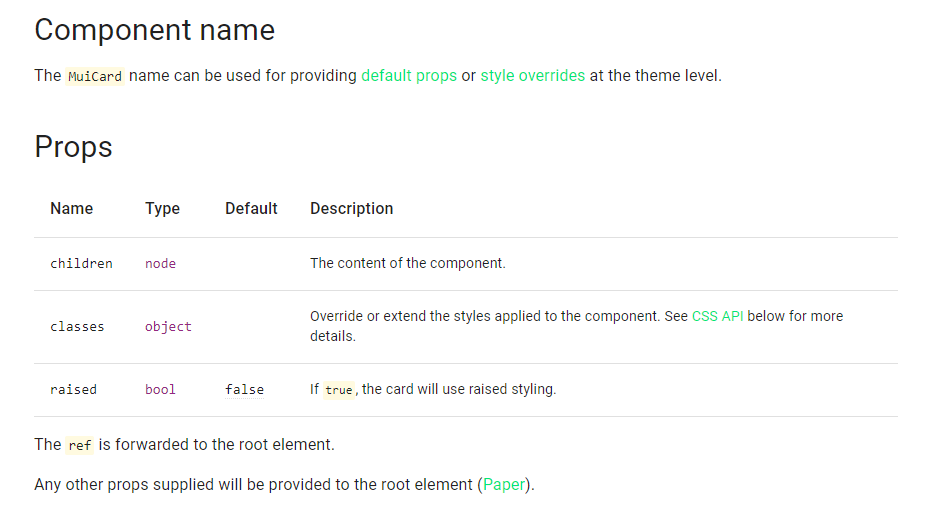The height and width of the screenshot is (520, 942).
Task: Click the ref code snippet
Action: (80, 445)
